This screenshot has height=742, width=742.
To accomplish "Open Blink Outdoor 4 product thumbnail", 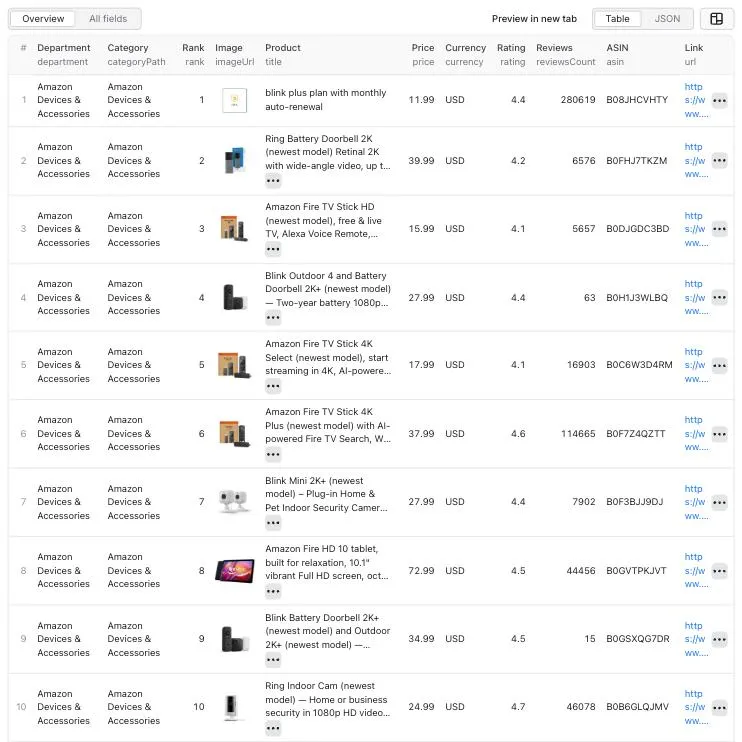I will tap(234, 297).
